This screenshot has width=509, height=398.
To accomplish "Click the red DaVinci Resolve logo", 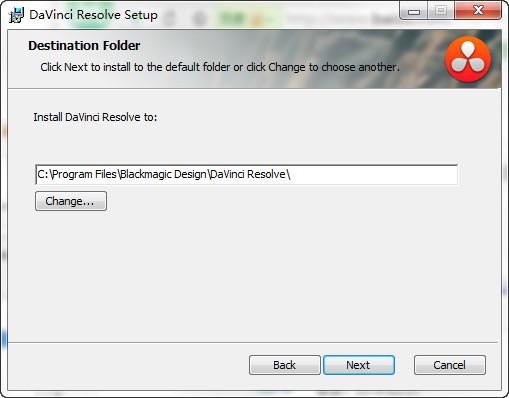I will click(x=468, y=59).
